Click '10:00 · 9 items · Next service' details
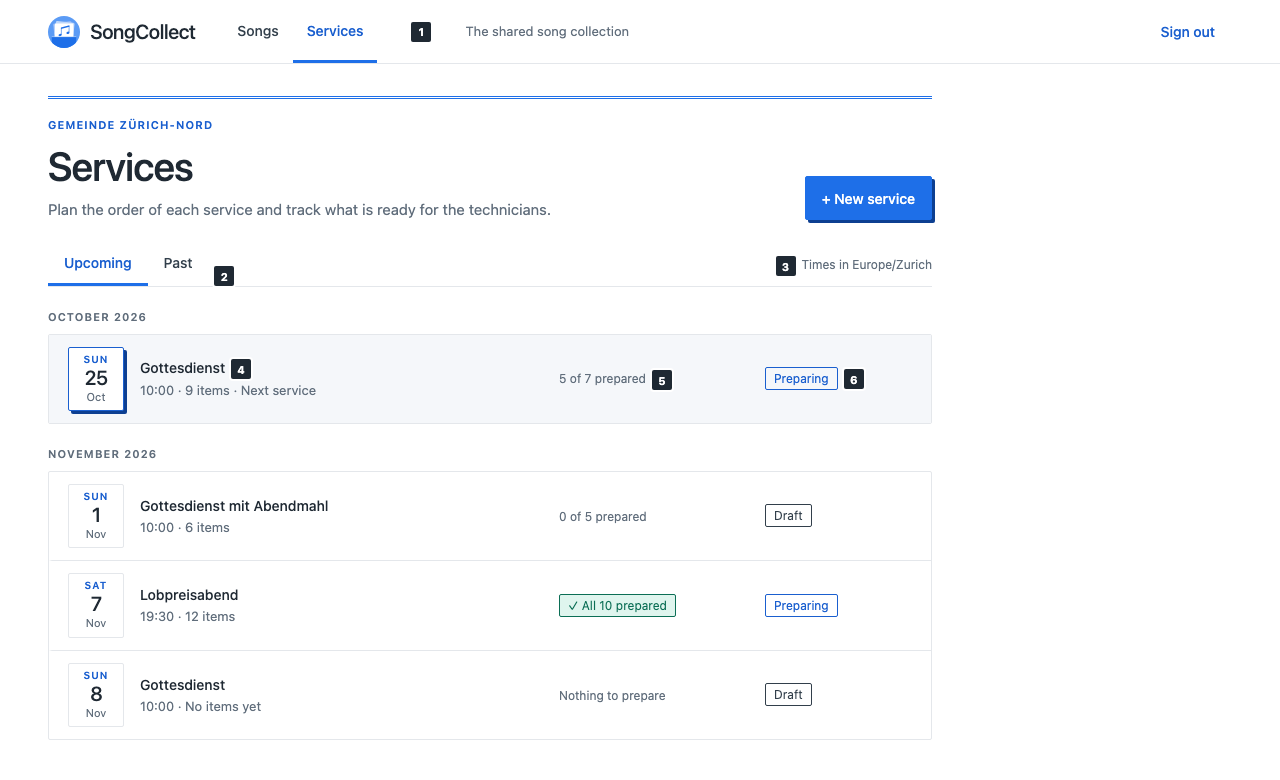The width and height of the screenshot is (1280, 780). tap(228, 391)
